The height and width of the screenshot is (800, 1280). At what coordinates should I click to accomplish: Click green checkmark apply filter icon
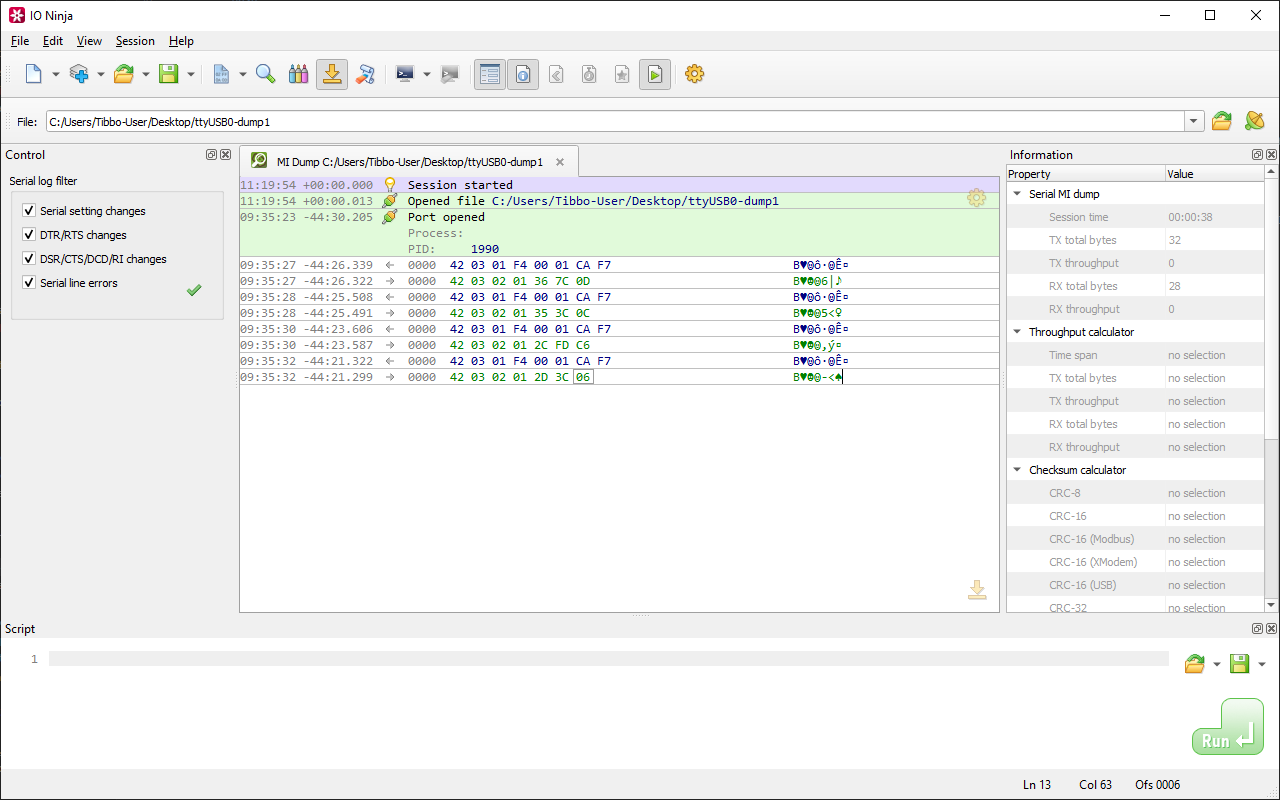coord(194,289)
